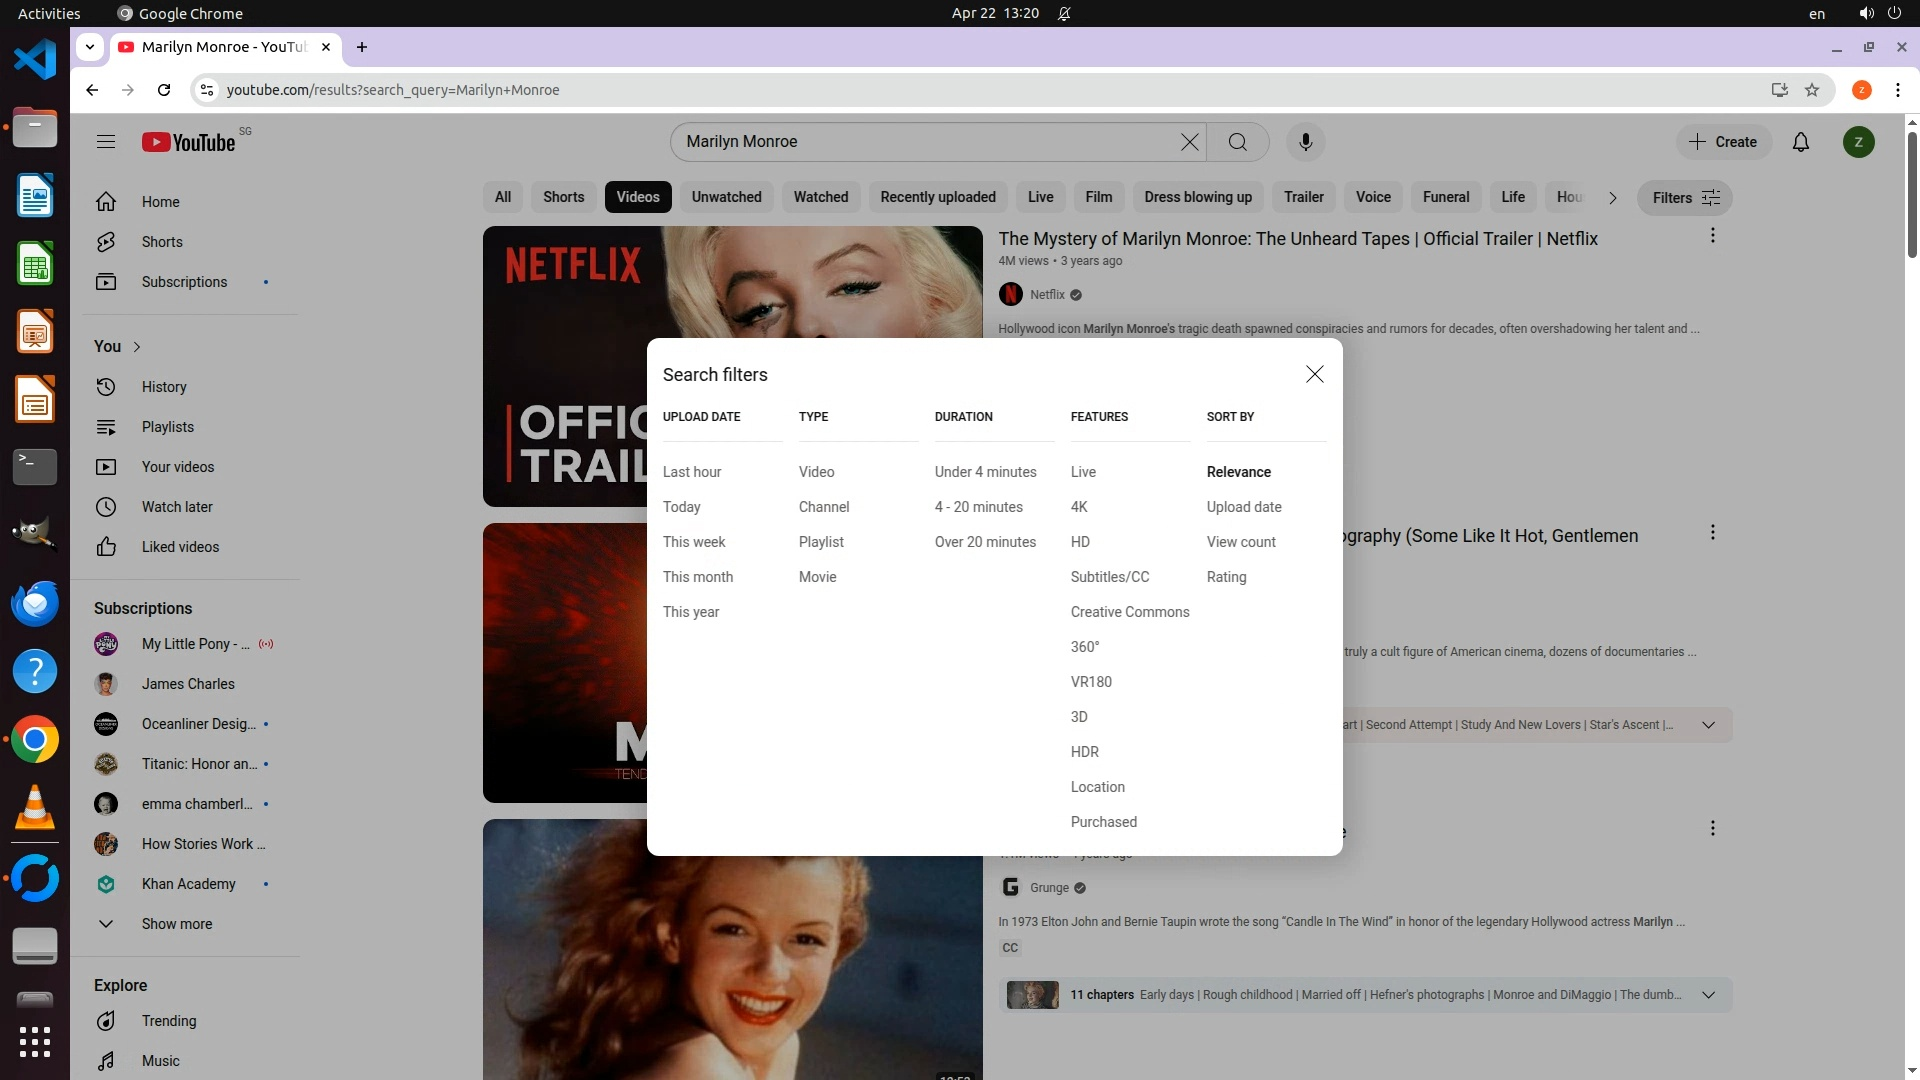Open more options for Netflix trailer video

[1712, 236]
